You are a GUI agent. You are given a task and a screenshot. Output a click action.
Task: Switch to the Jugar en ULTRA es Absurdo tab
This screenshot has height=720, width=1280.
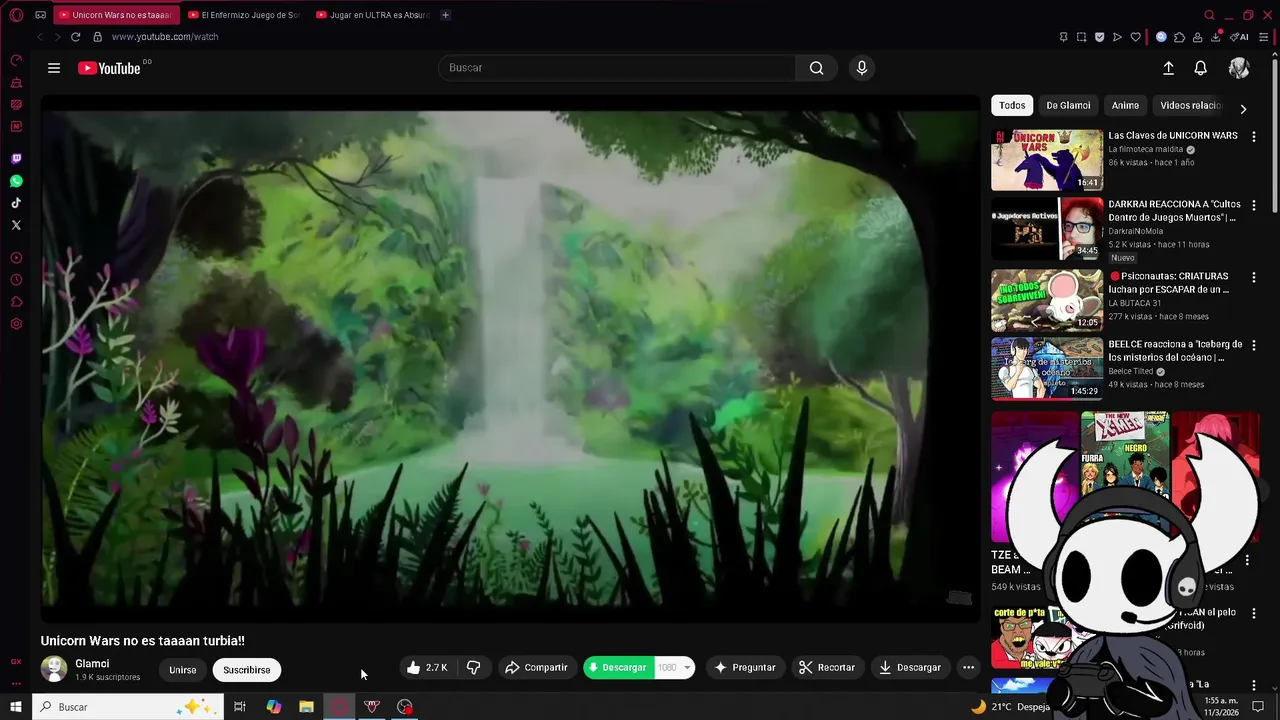[x=371, y=15]
